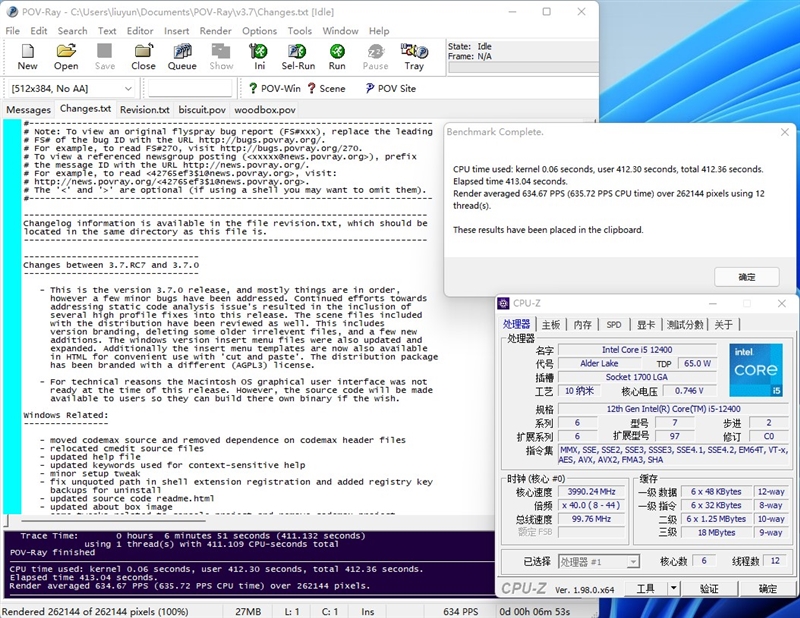The width and height of the screenshot is (800, 618).
Task: Switch to the SPD tab in CPU-Z
Action: 614,325
